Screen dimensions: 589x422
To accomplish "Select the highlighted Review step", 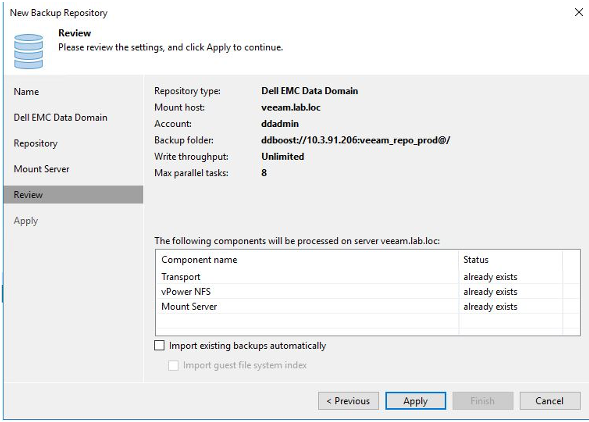I will (74, 195).
